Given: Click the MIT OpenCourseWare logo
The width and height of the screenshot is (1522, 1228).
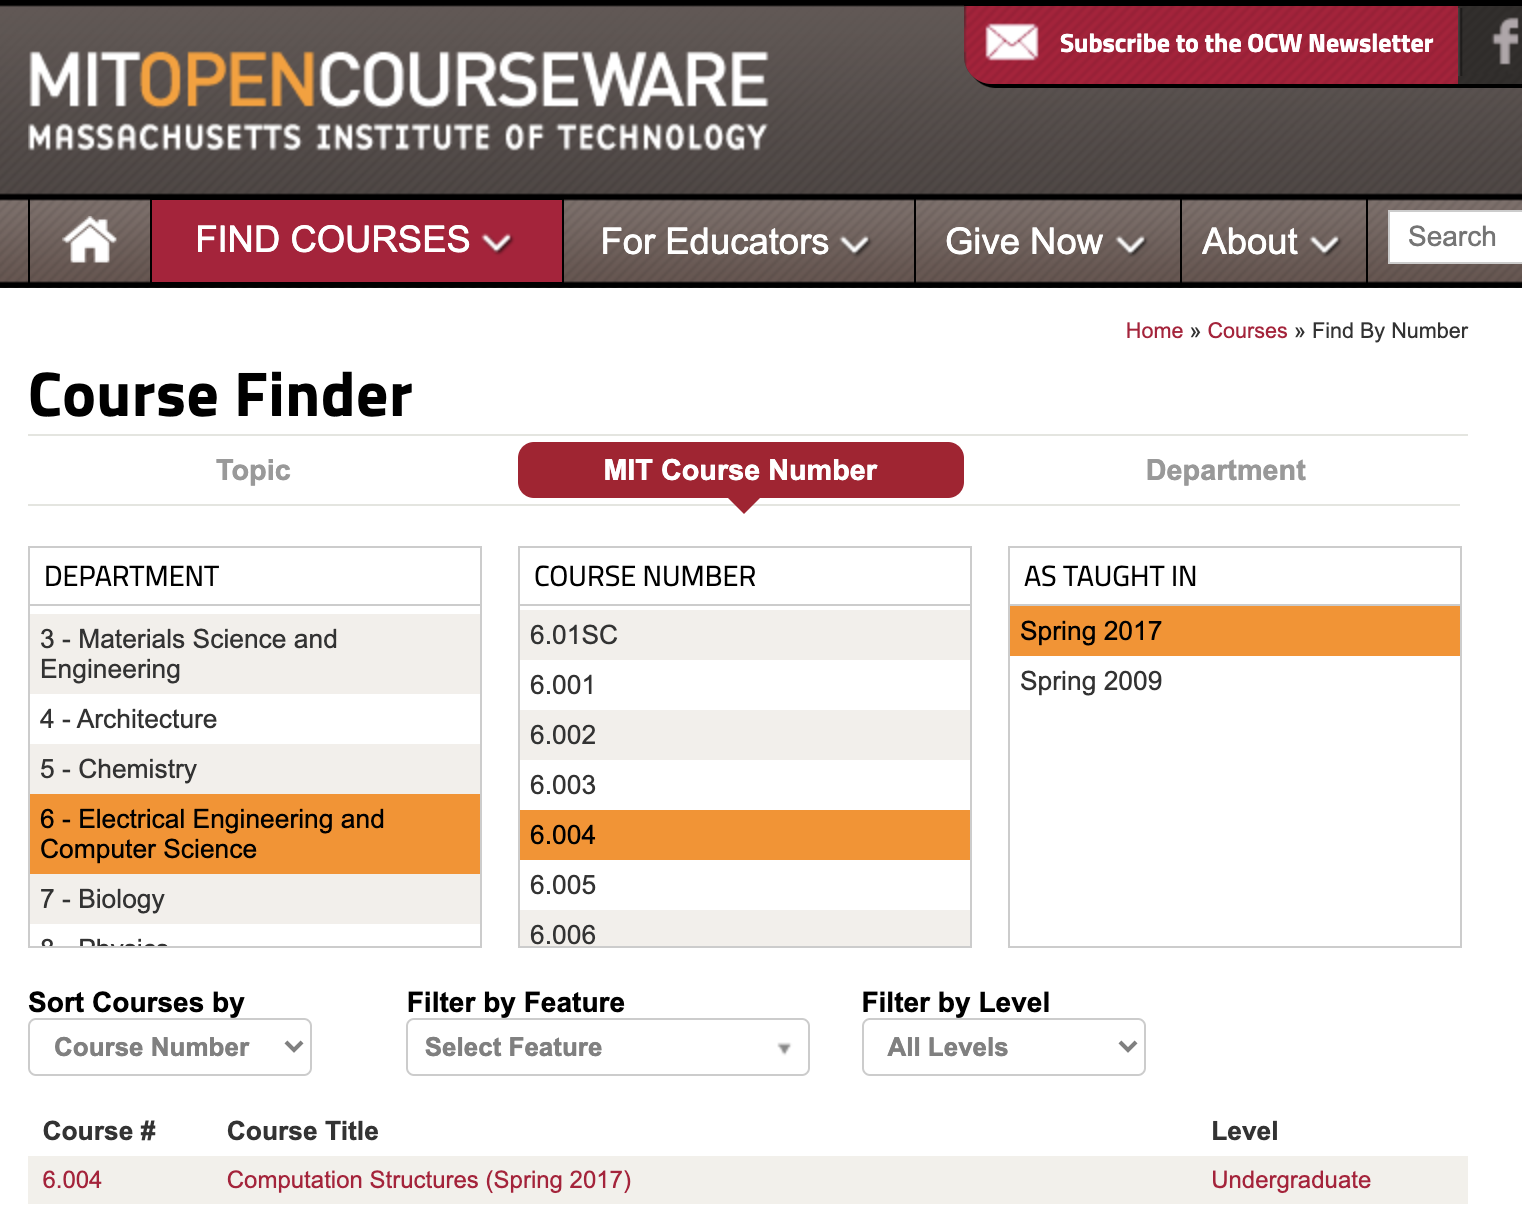Looking at the screenshot, I should pos(398,100).
